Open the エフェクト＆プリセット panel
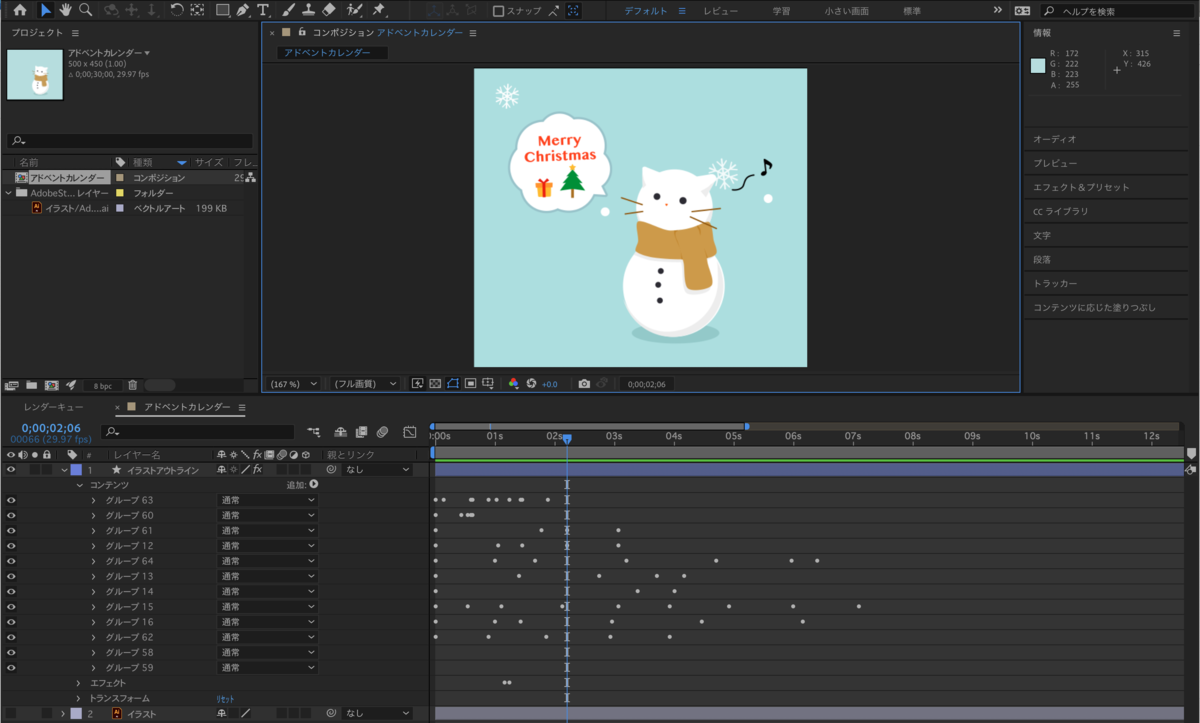Screen dimensions: 1200x723 click(1081, 187)
